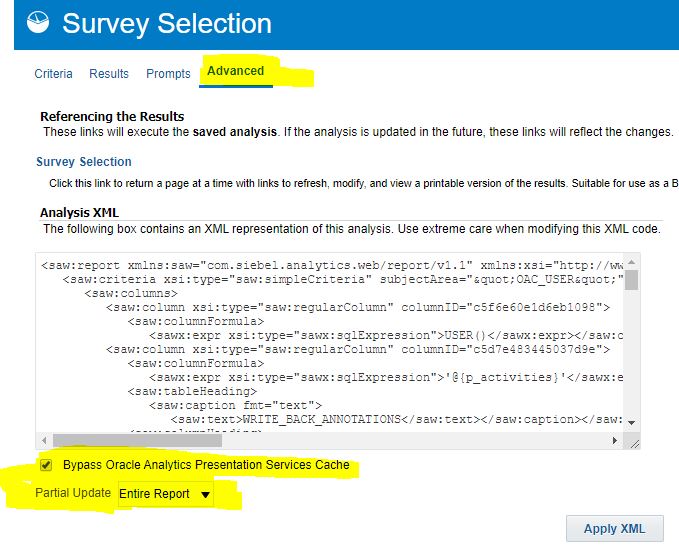
Task: Go to the Prompts tab
Action: [168, 73]
